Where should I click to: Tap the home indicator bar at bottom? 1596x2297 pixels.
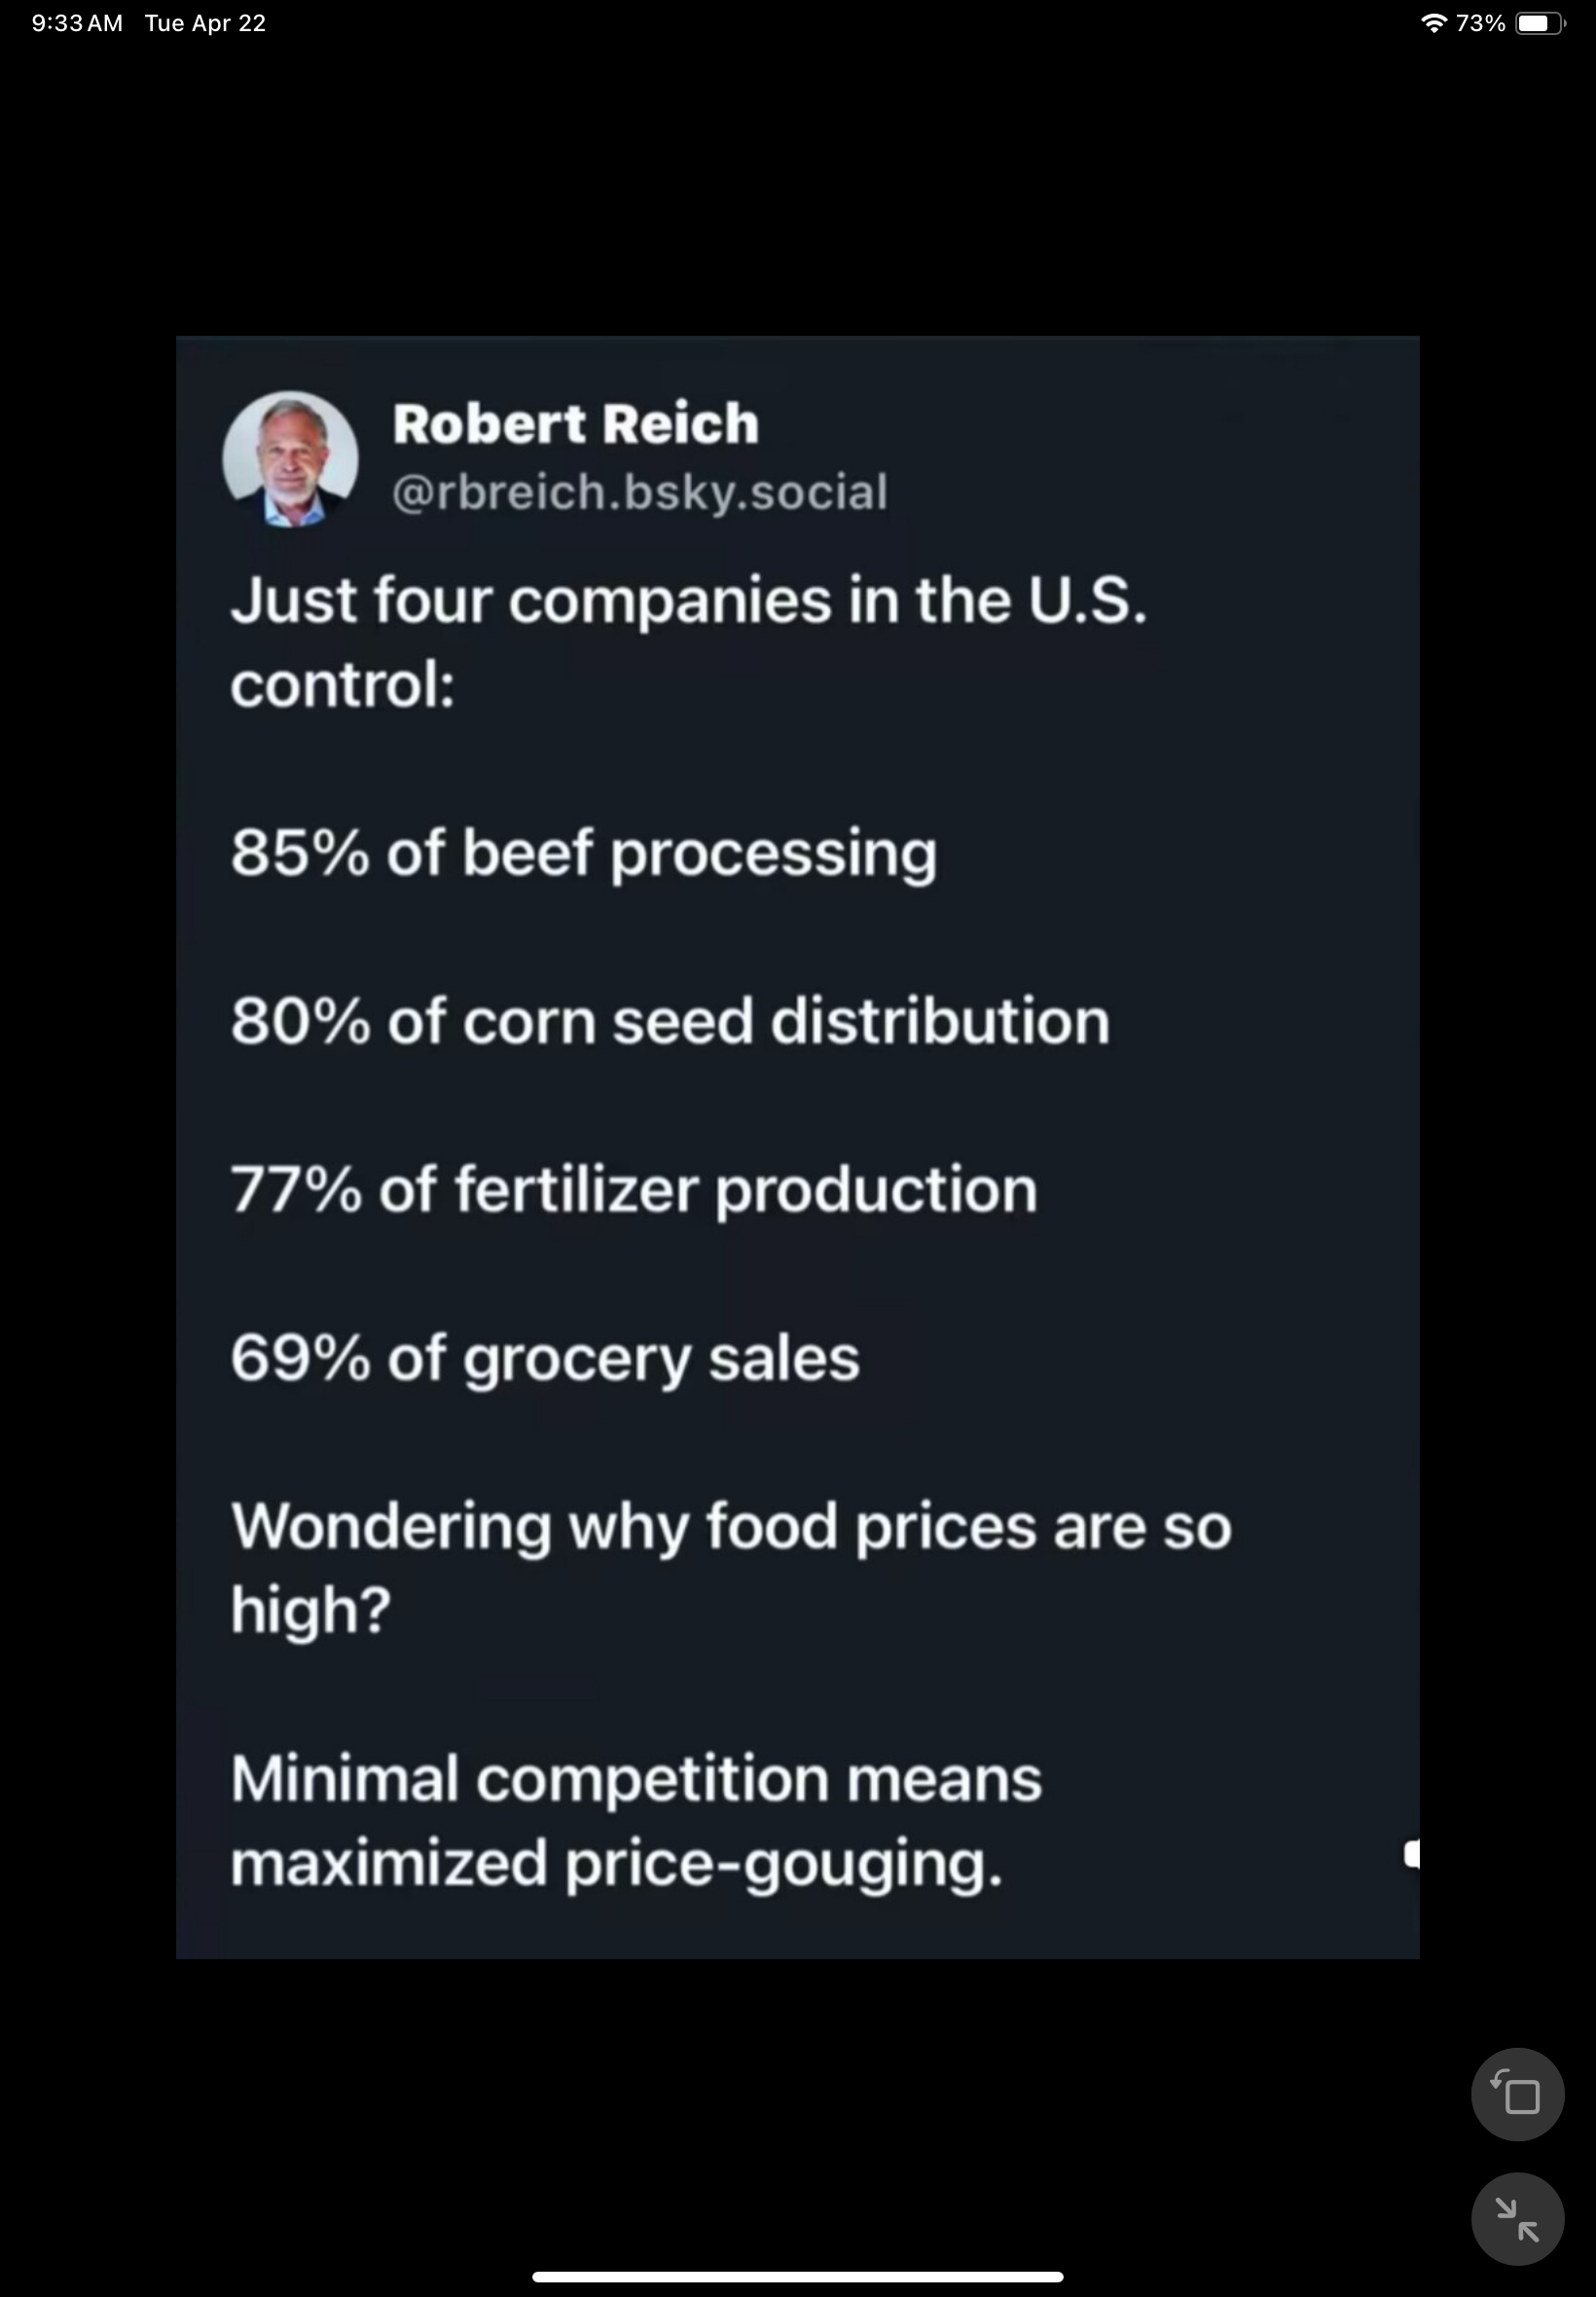pos(797,2277)
